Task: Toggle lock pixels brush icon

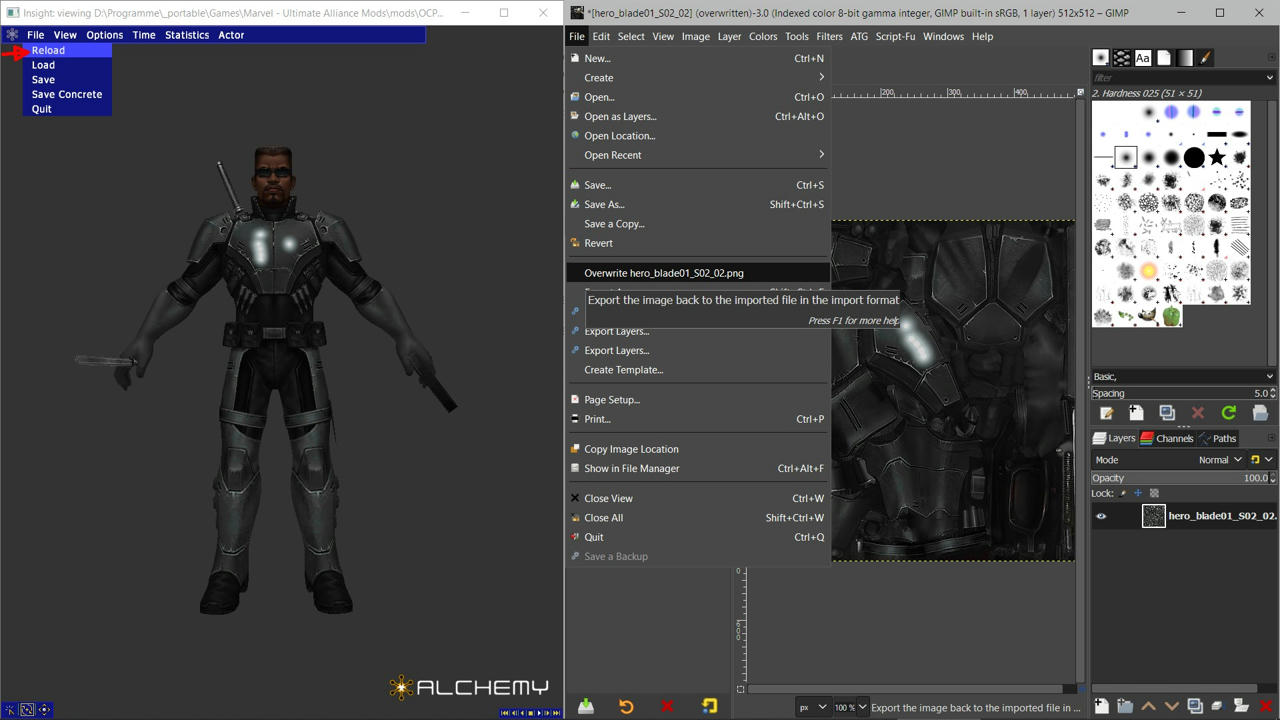Action: [1123, 493]
